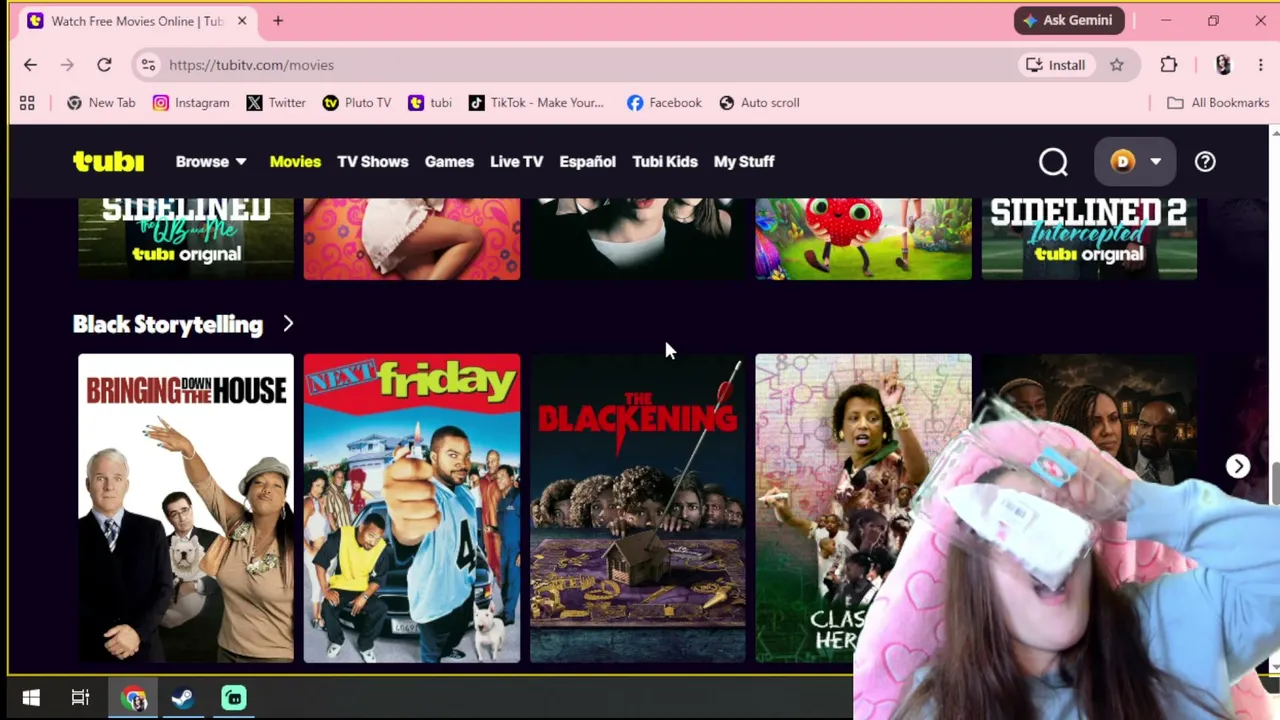Bookmark this page with the star icon
The width and height of the screenshot is (1280, 720).
click(x=1117, y=65)
